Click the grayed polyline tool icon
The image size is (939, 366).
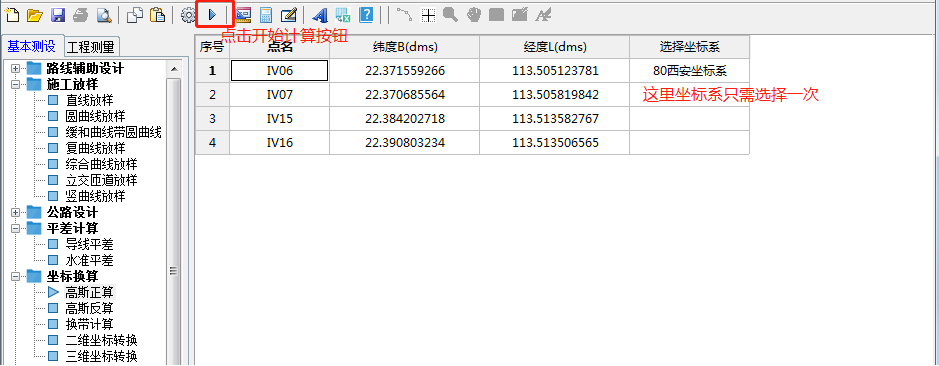[404, 15]
